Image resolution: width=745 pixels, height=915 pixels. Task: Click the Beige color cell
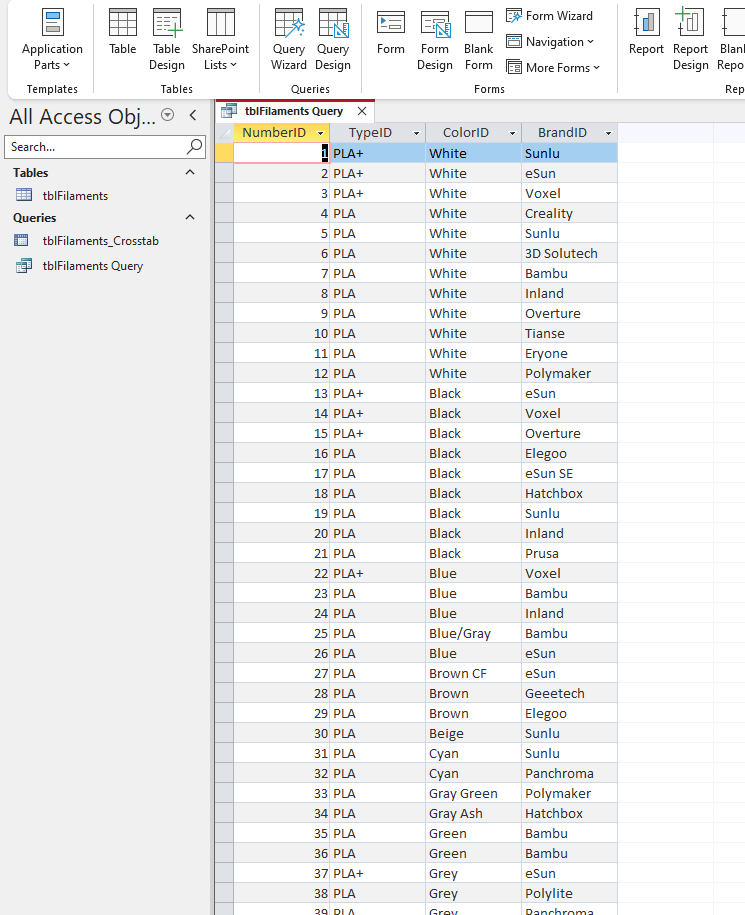click(474, 734)
